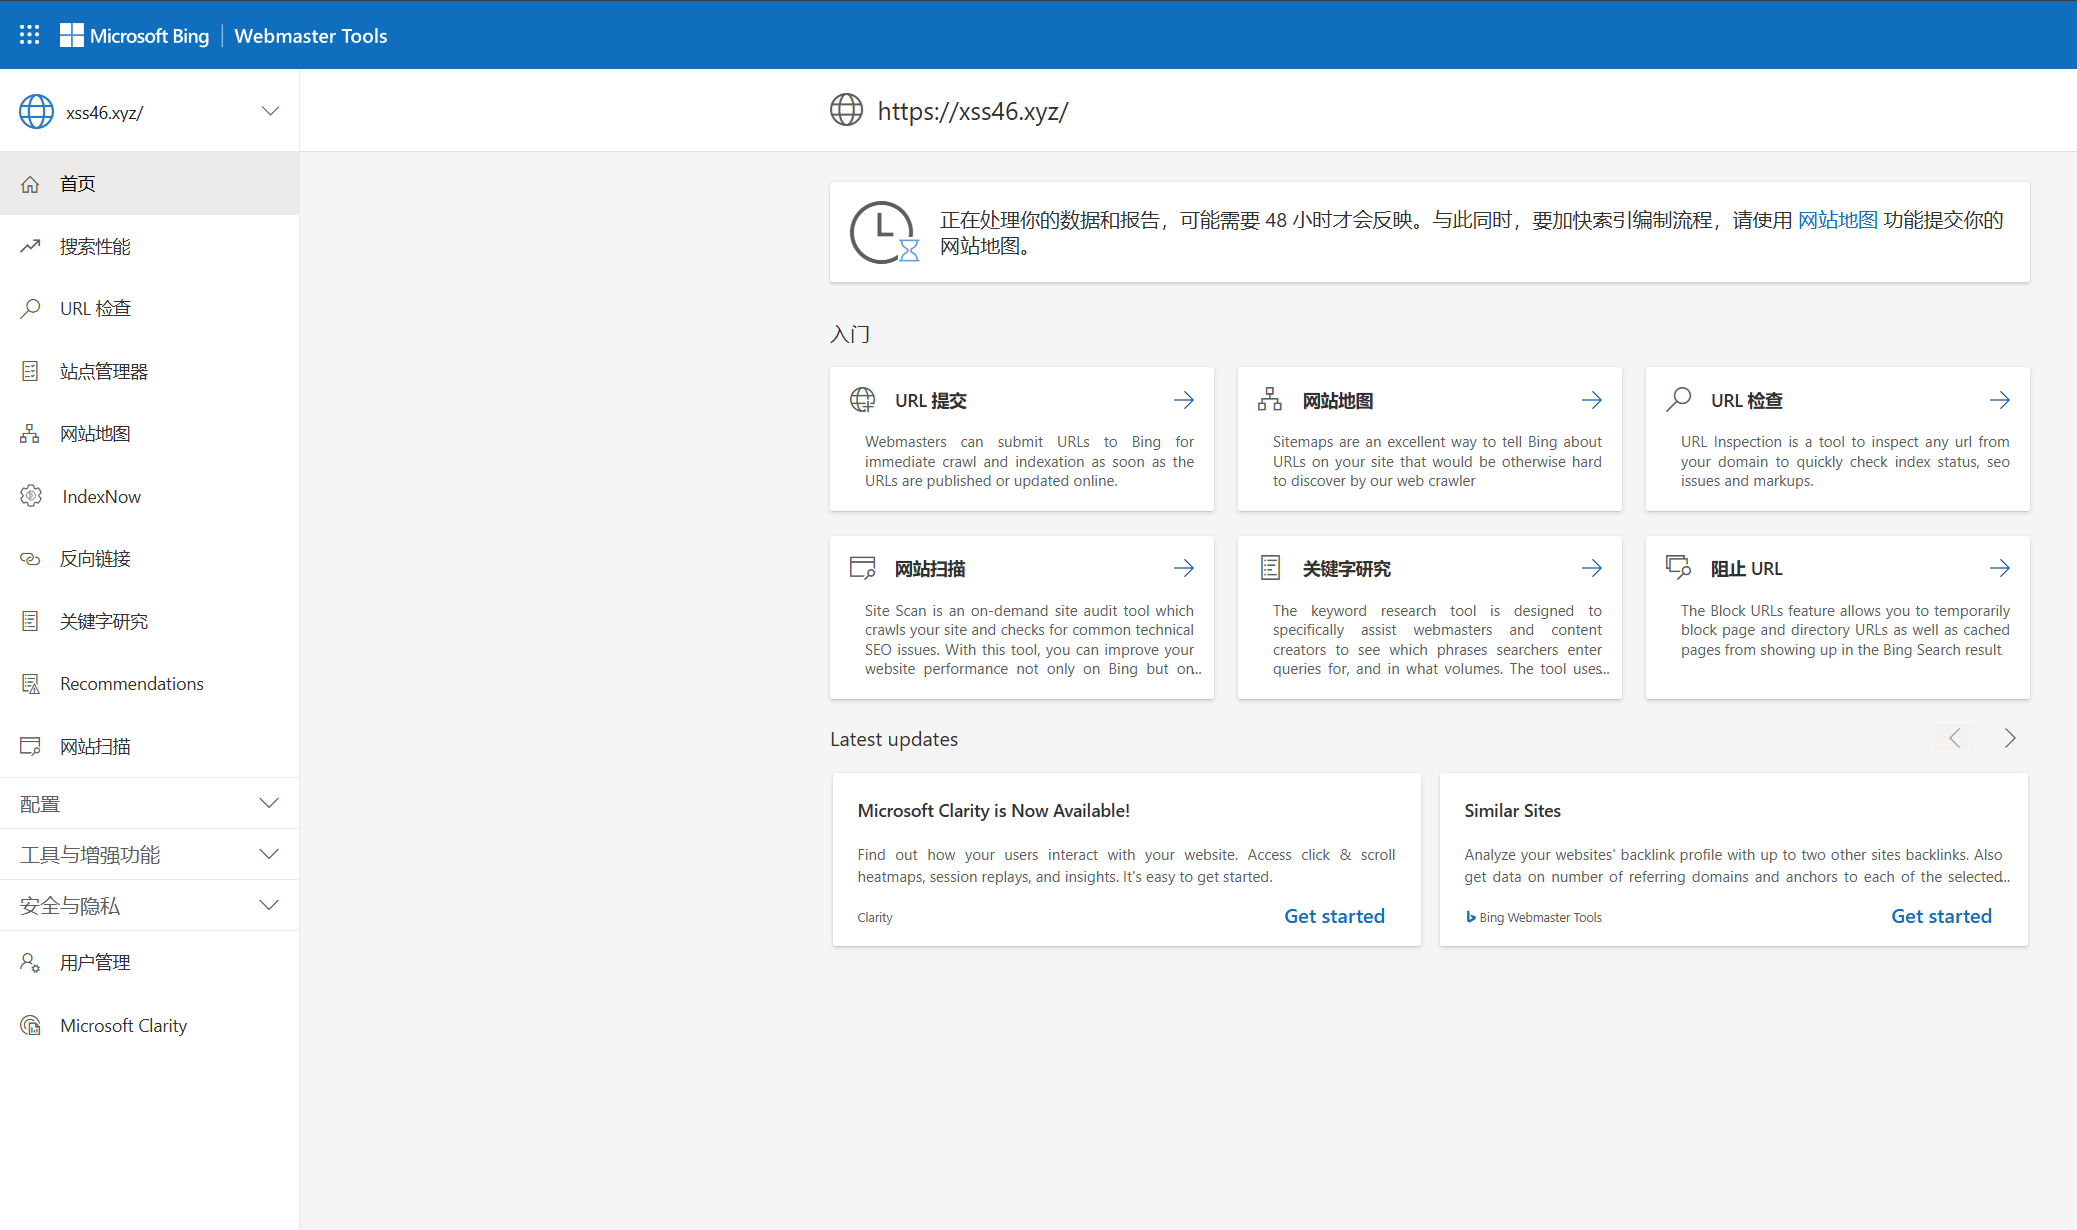Open Recommendations in the sidebar
Screen dimensions: 2077x1230
pos(150,684)
